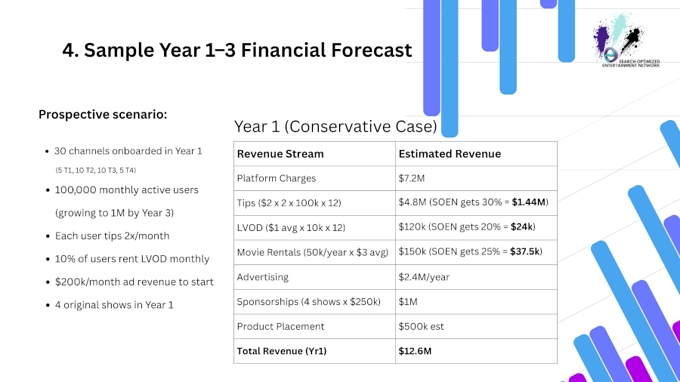Click the SOEN splatter logo
The width and height of the screenshot is (680, 382).
click(626, 40)
